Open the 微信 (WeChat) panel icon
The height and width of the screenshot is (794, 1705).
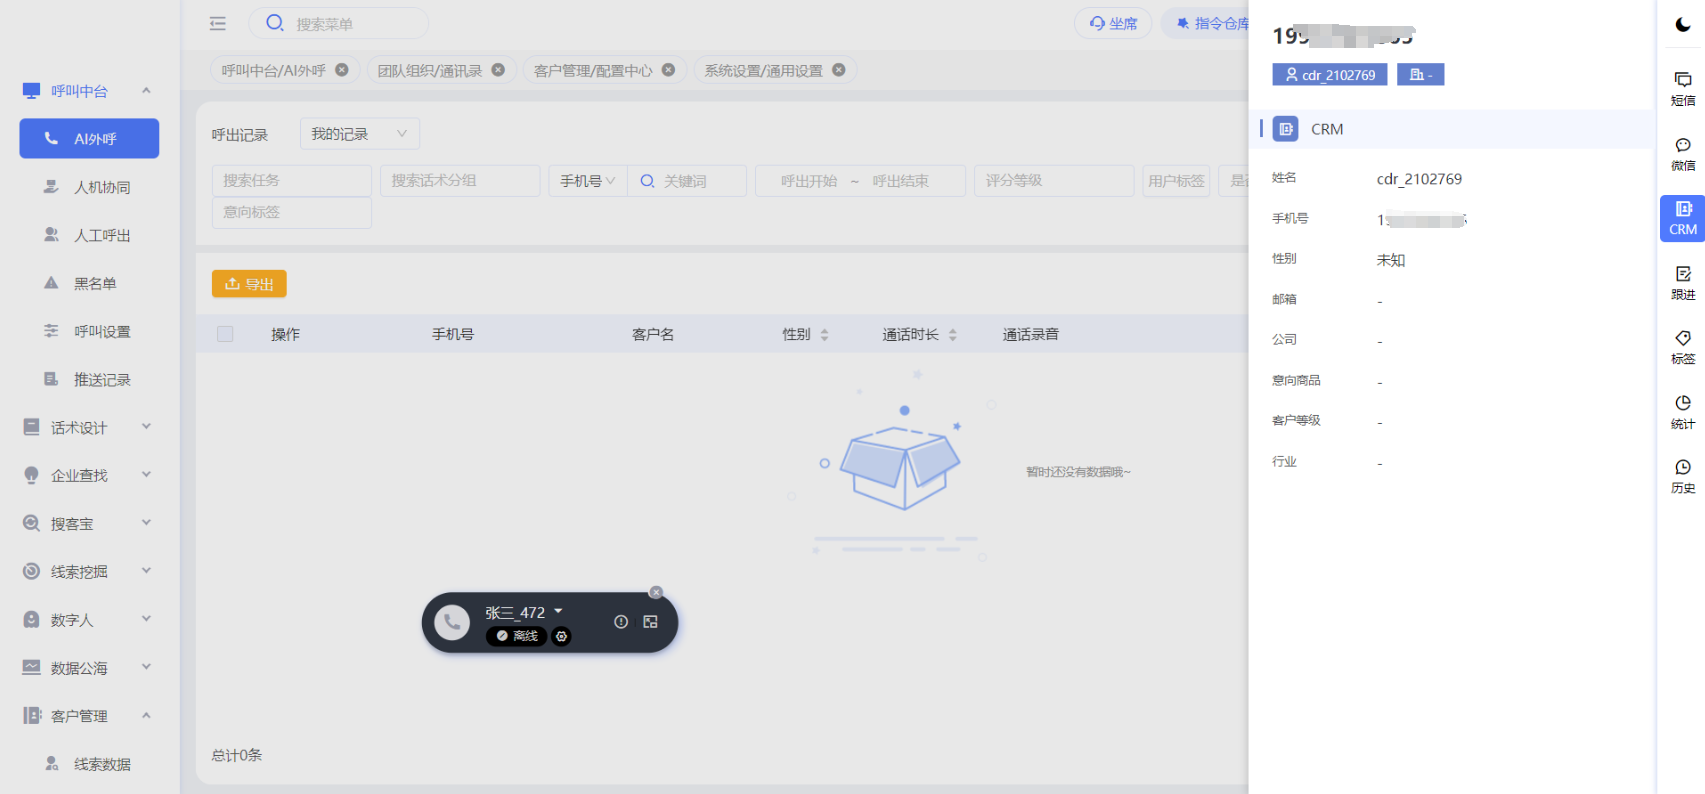click(1682, 154)
